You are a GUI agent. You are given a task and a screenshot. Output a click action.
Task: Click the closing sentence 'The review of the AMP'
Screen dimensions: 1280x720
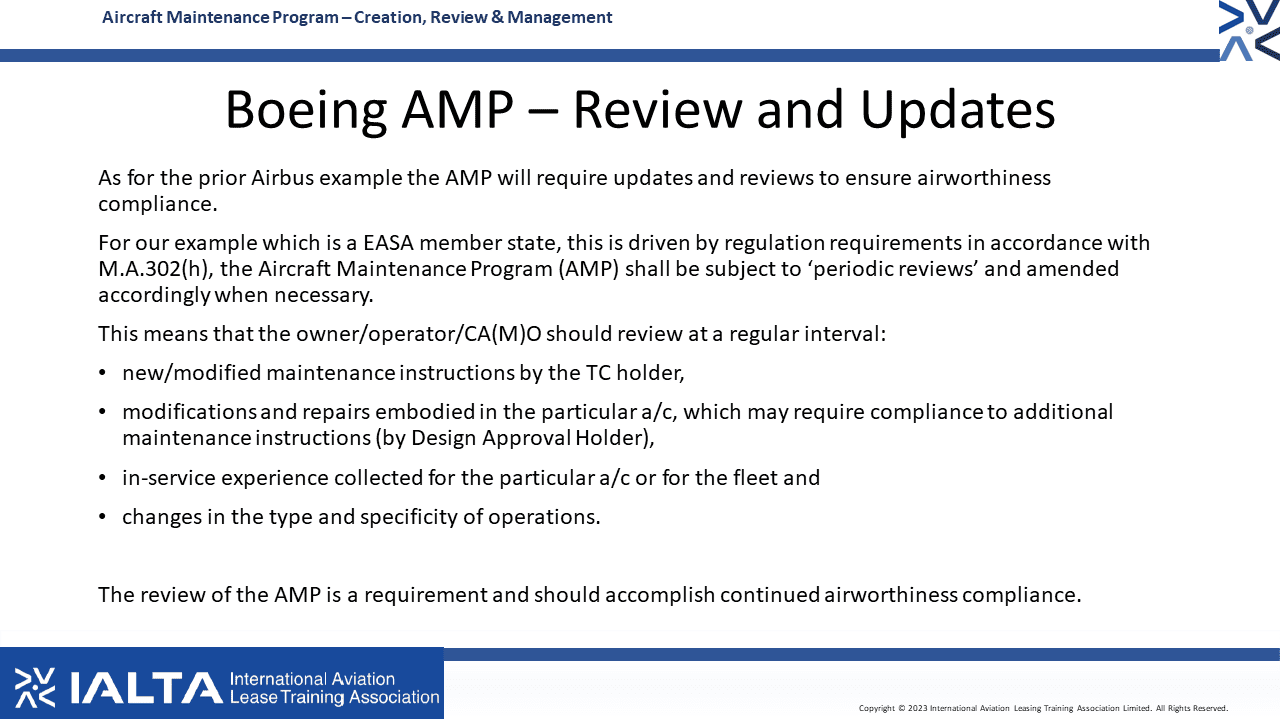coord(589,595)
